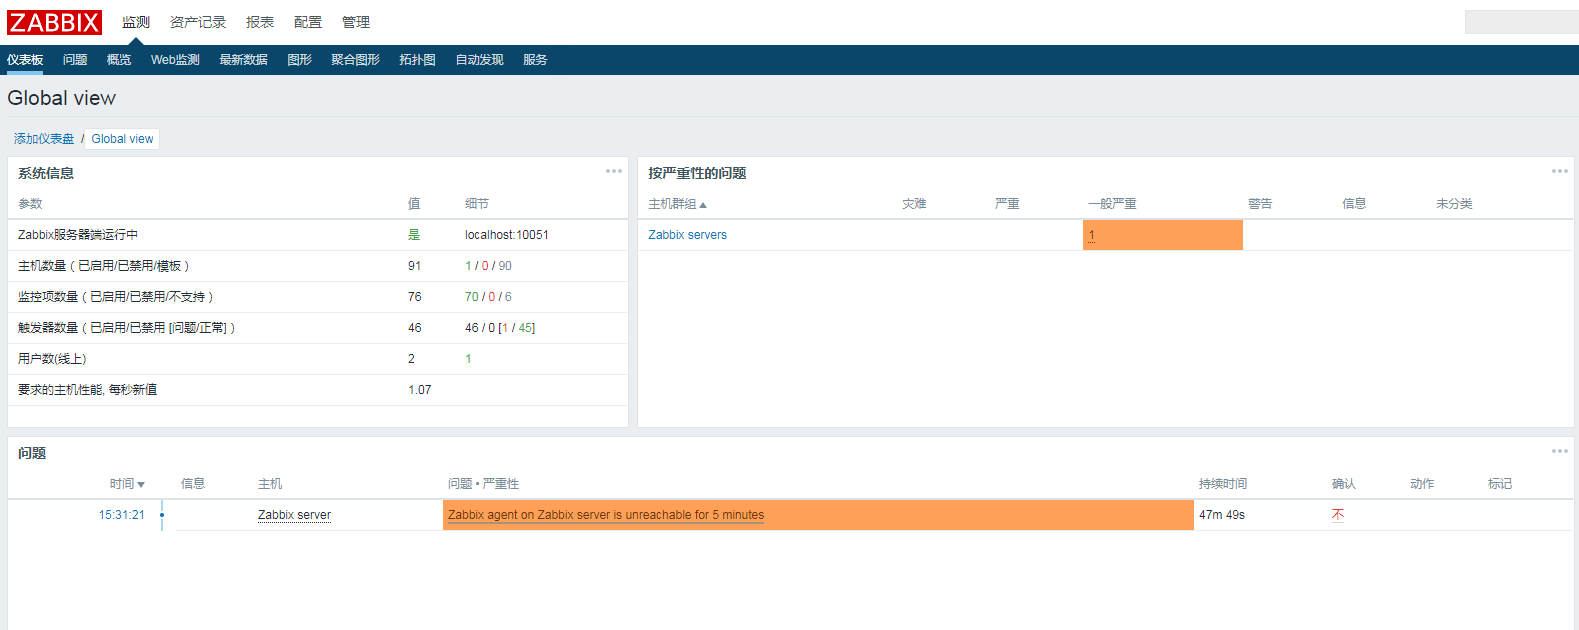Click the Zabbix服务器端运行中 parameter row
1579x630 pixels.
pos(318,235)
